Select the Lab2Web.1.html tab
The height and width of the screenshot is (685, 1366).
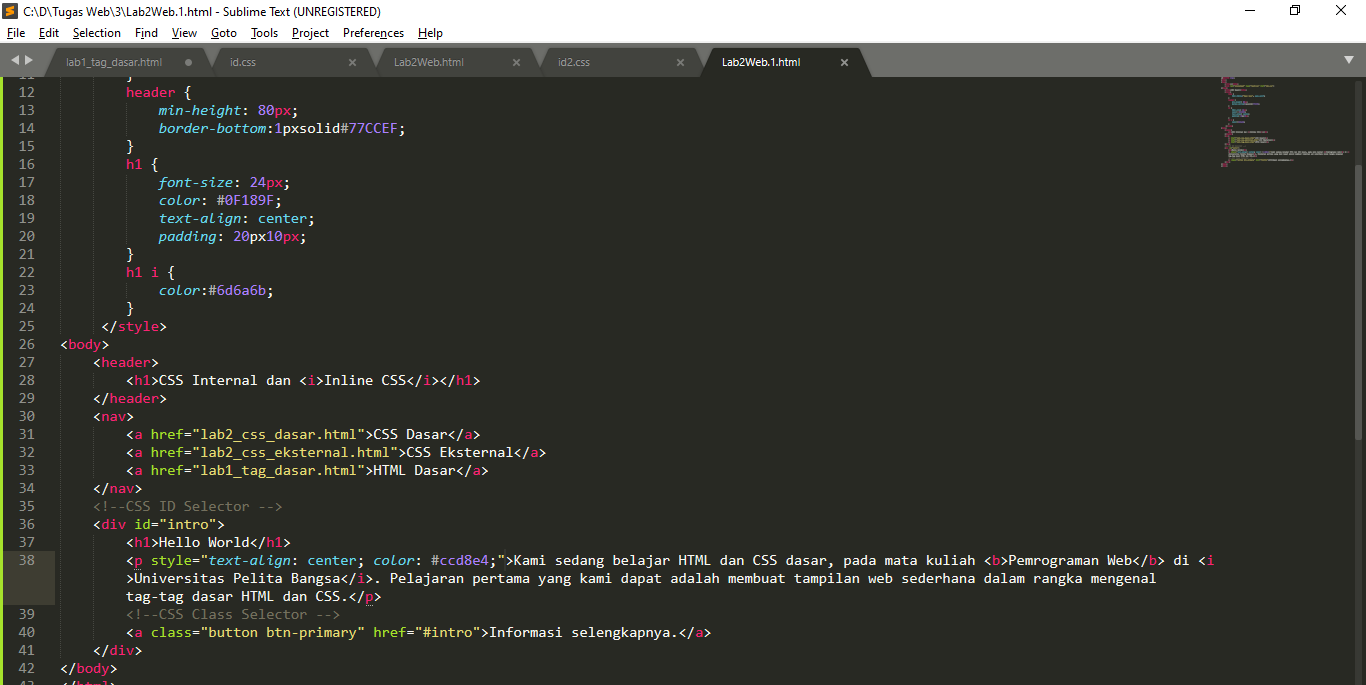click(x=761, y=62)
